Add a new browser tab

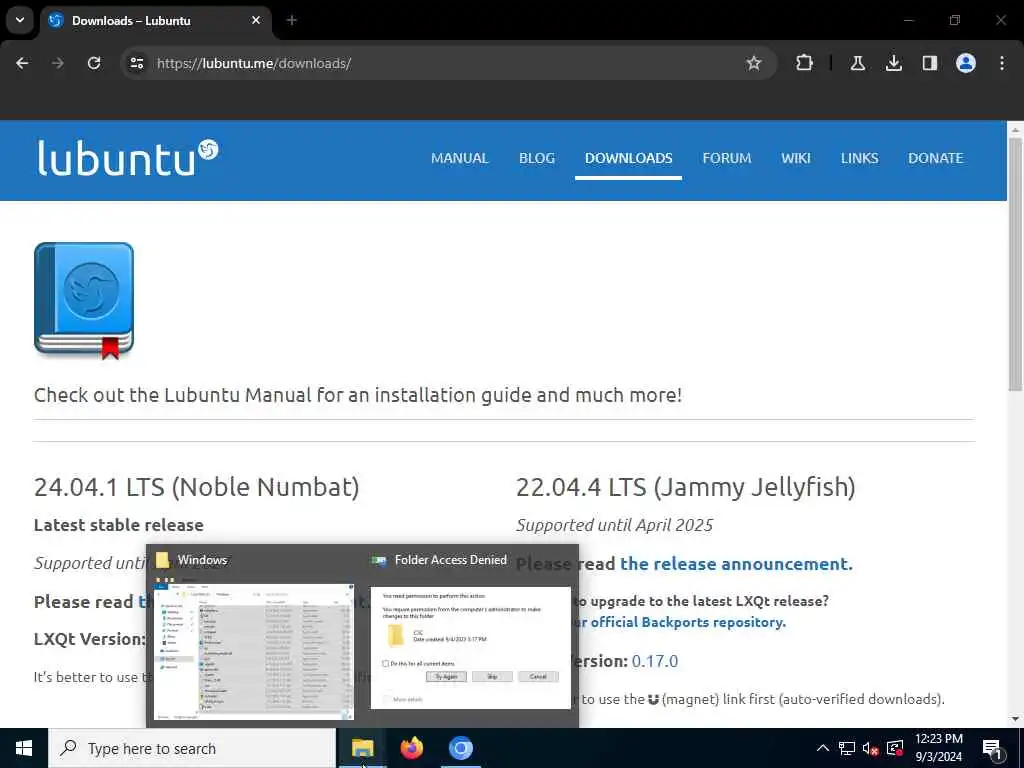pos(292,20)
